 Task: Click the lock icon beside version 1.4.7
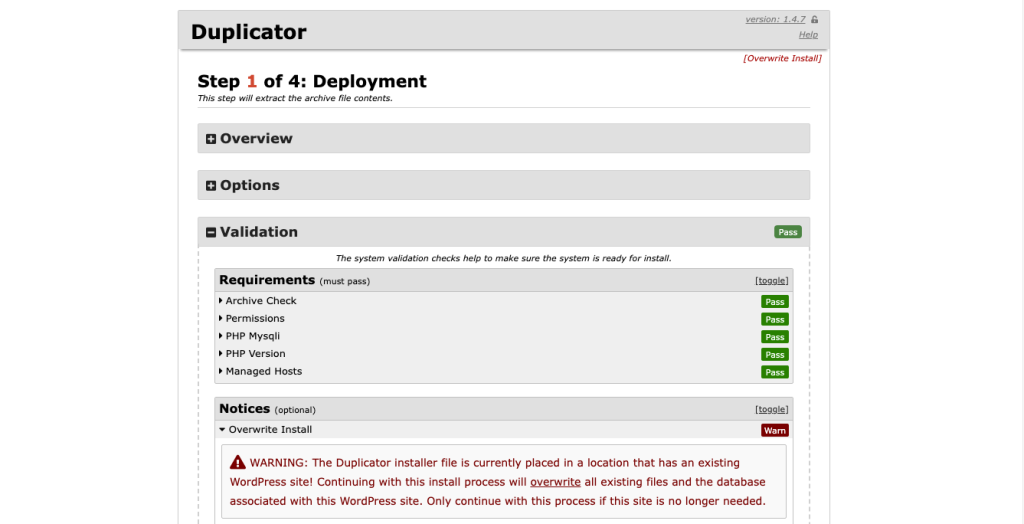coord(814,20)
